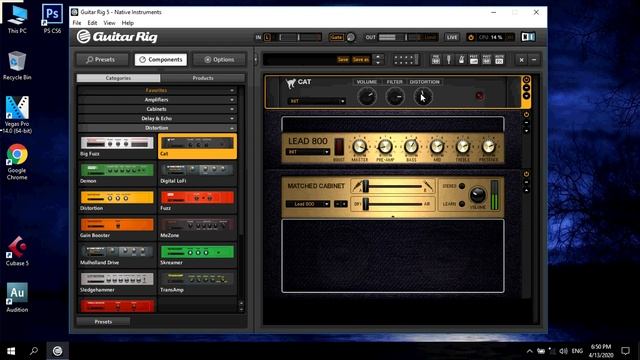
Task: Enable the Stereo option on Matched Cabinet
Action: tap(462, 186)
